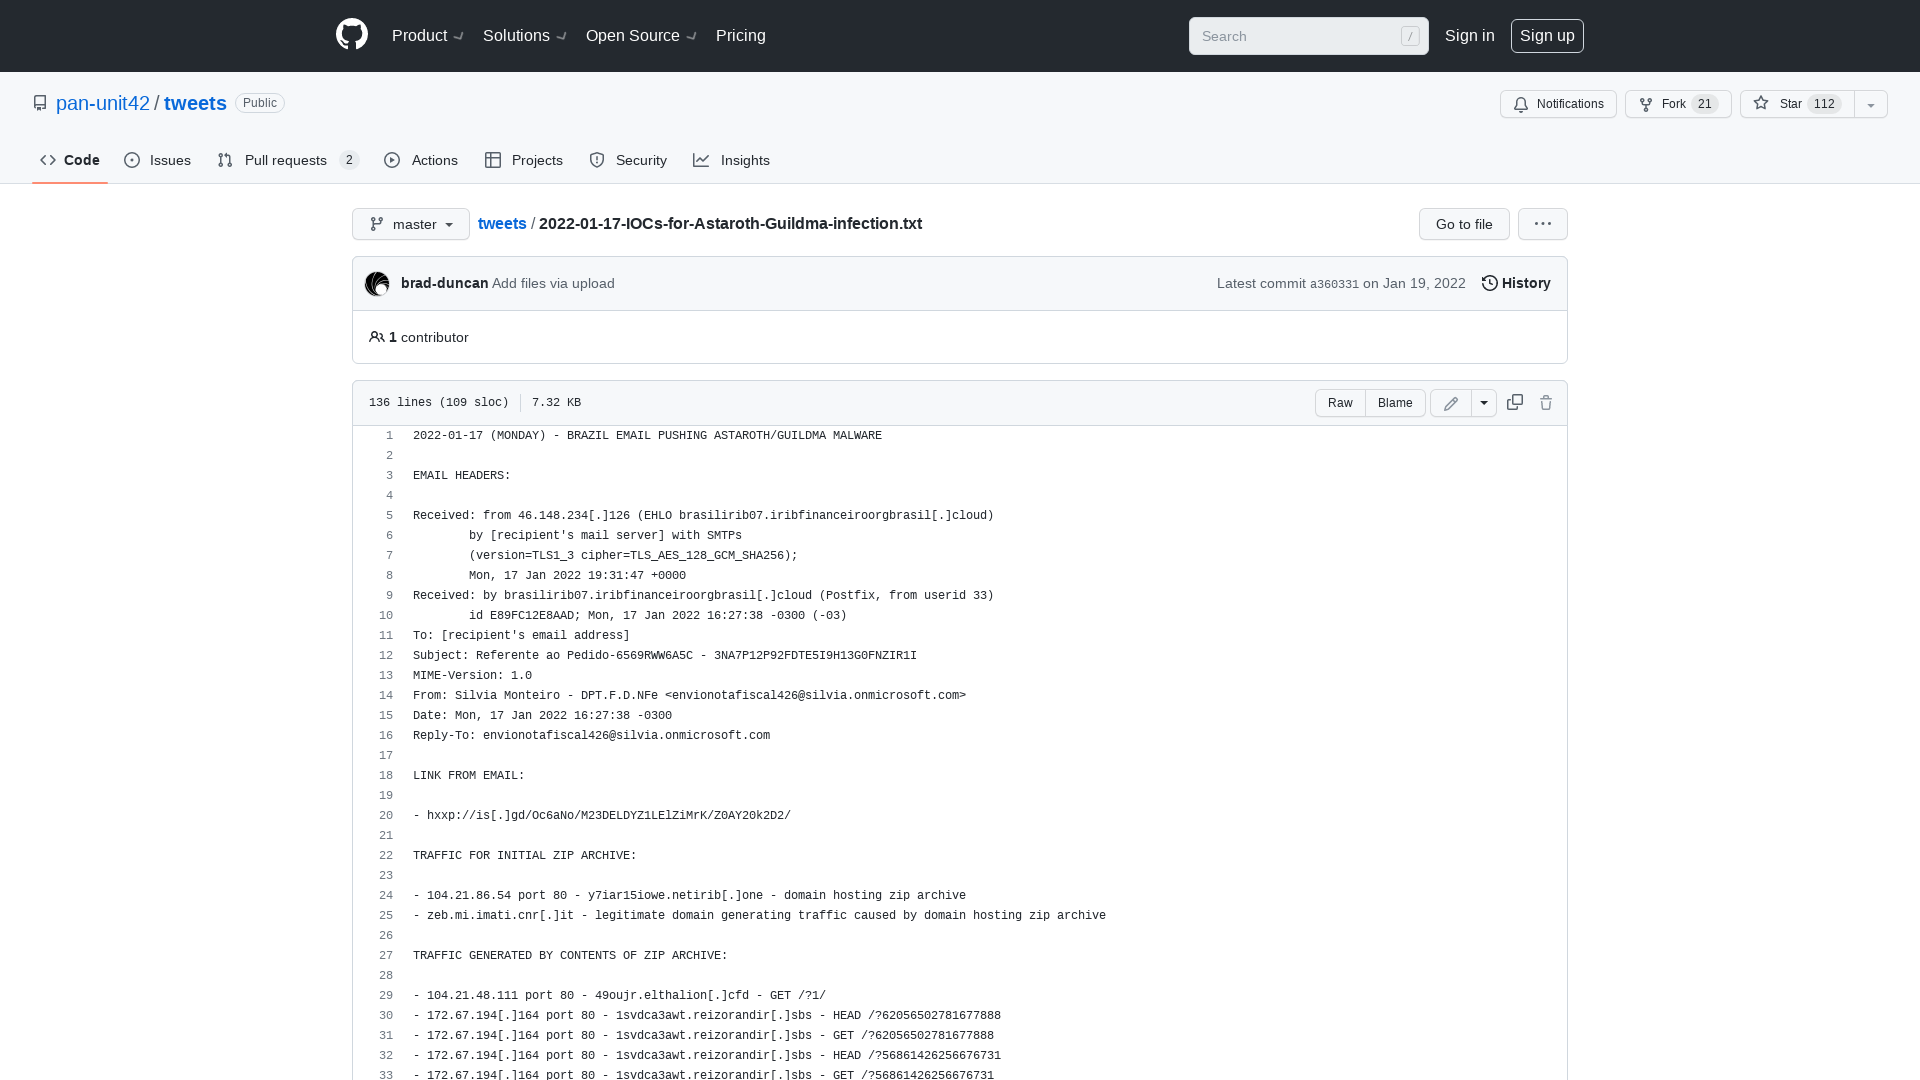The height and width of the screenshot is (1080, 1920).
Task: Click the tweets breadcrumb link
Action: [x=502, y=224]
